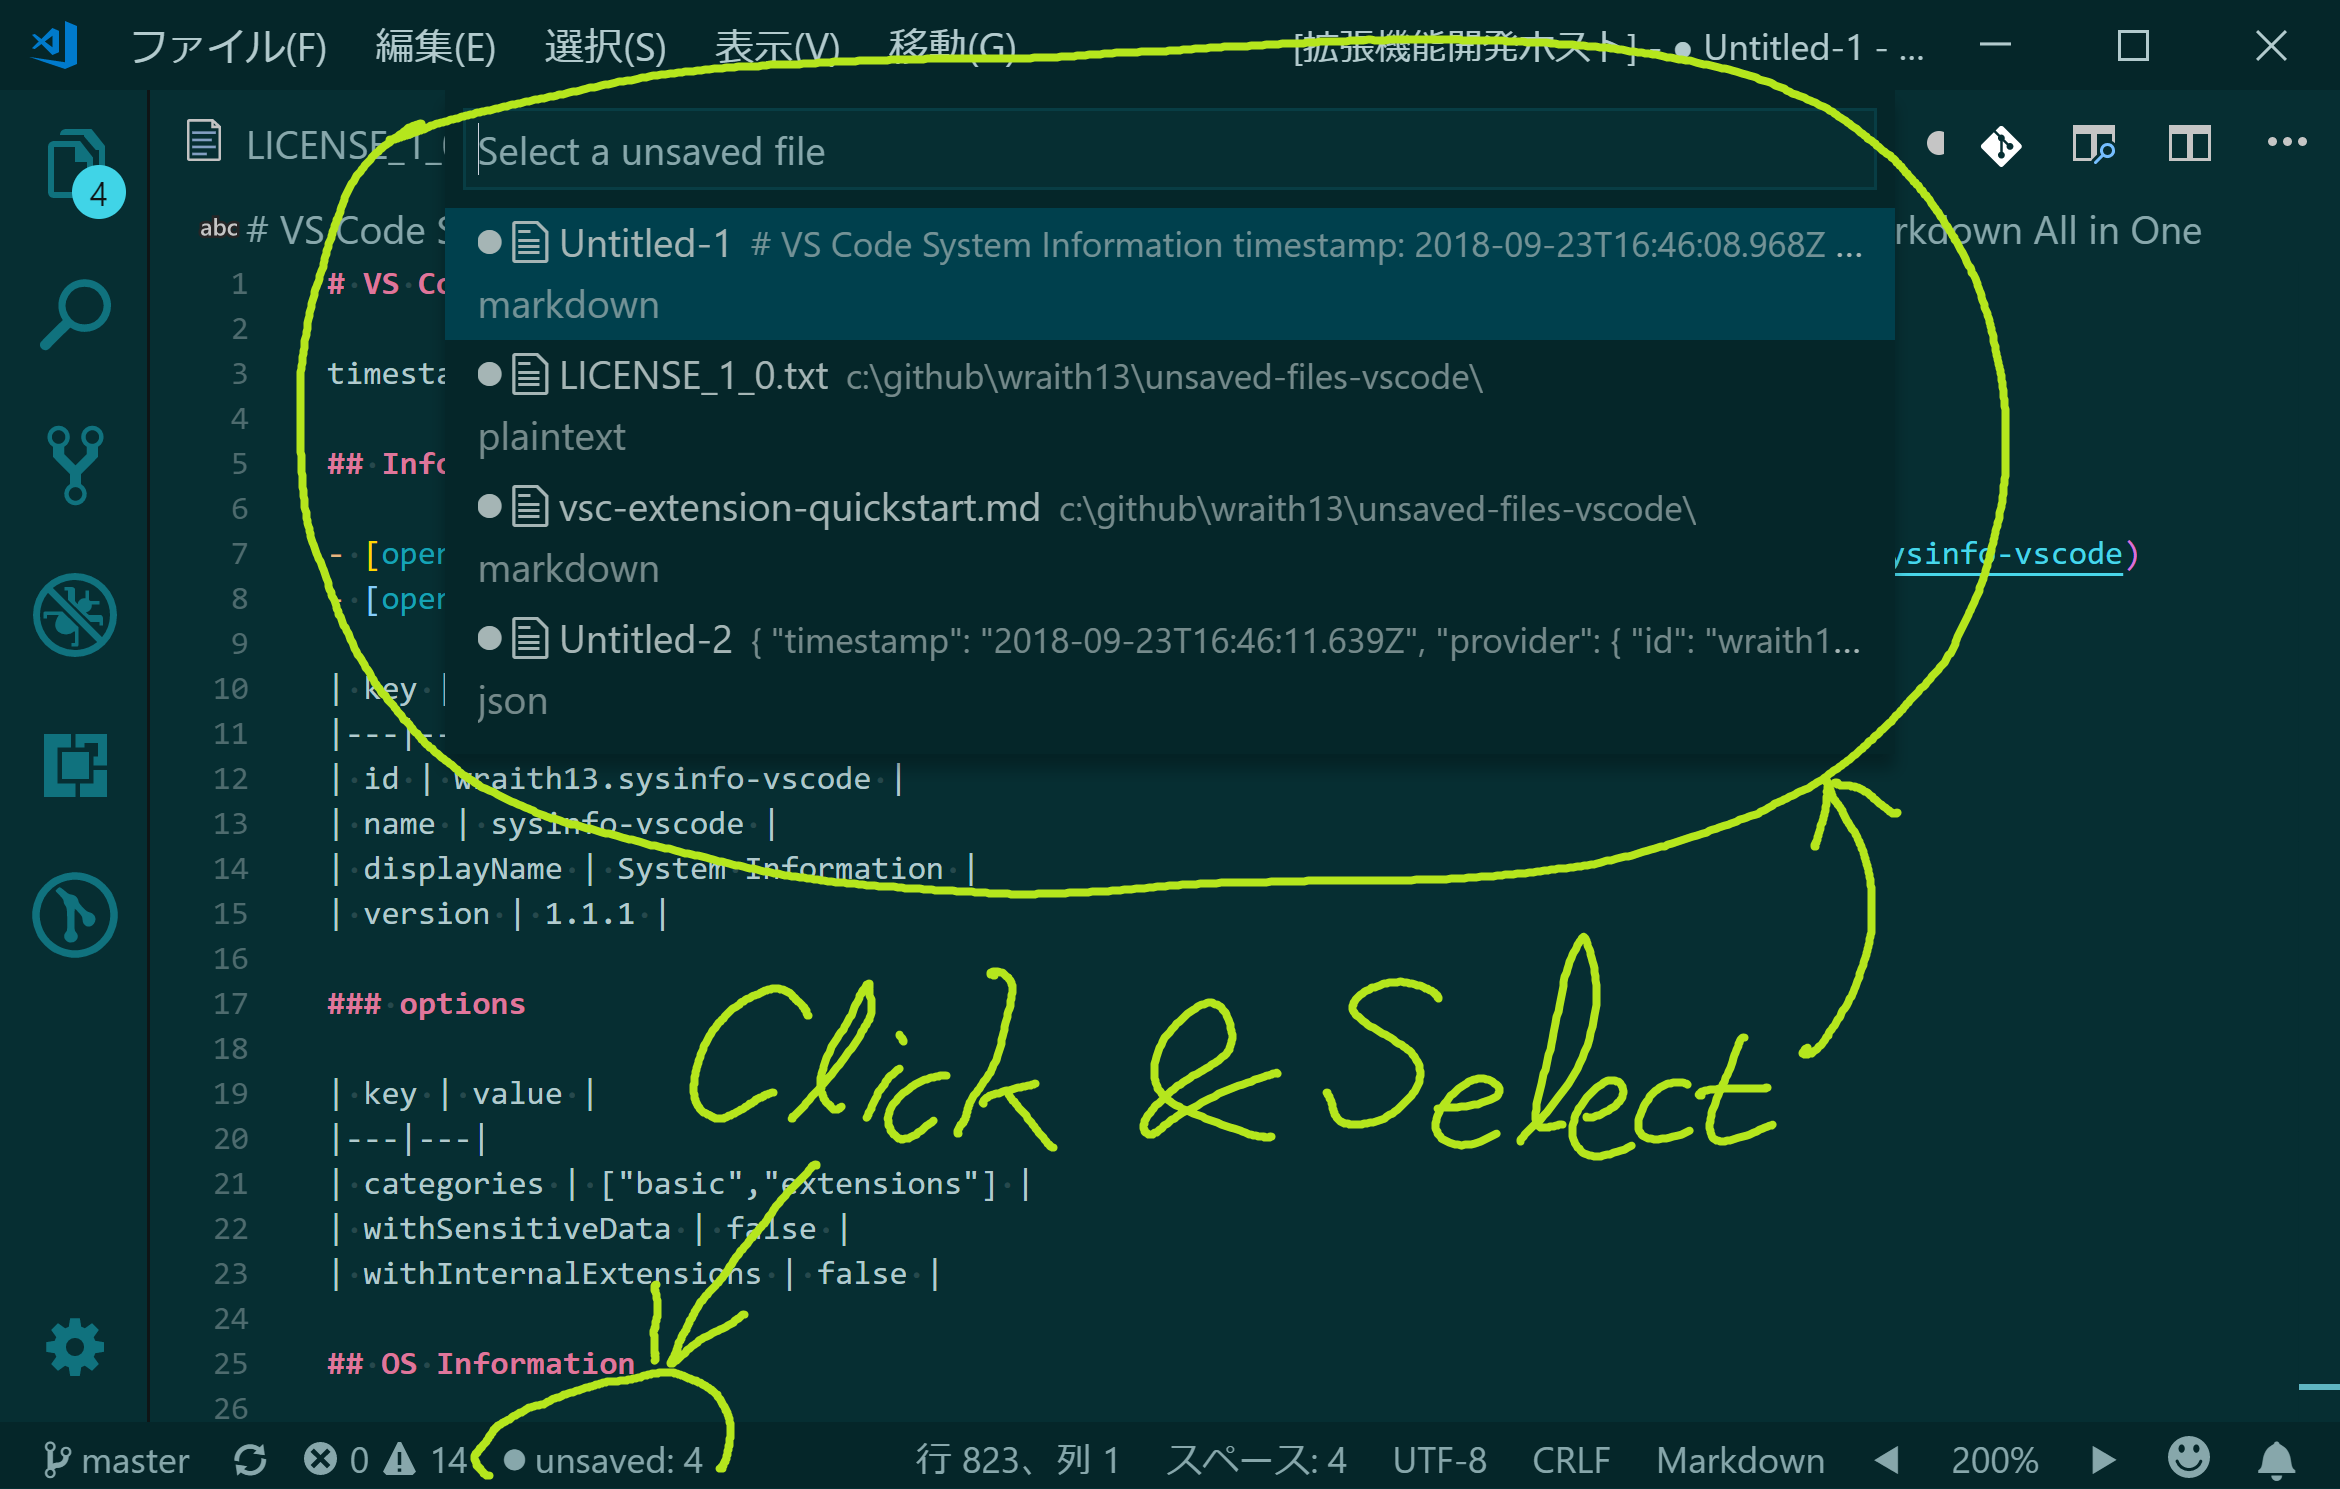Click inside the Select a unsaved file input
The height and width of the screenshot is (1489, 2340).
click(x=1168, y=152)
